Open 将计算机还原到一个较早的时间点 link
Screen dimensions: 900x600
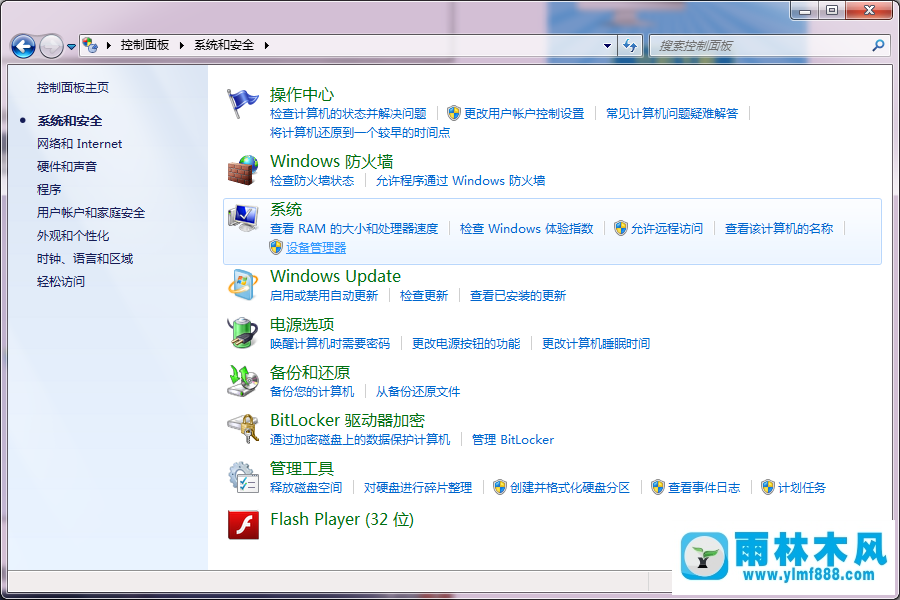(360, 133)
